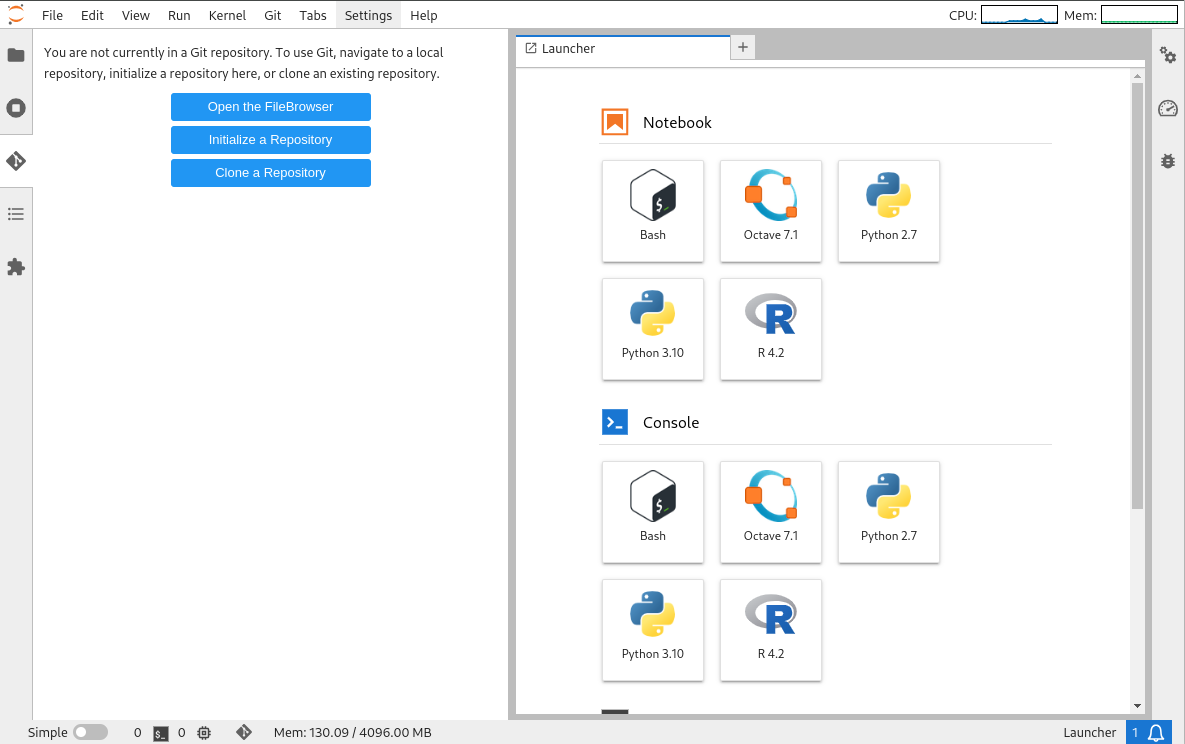Click the kernel chip icon in status bar

point(204,733)
